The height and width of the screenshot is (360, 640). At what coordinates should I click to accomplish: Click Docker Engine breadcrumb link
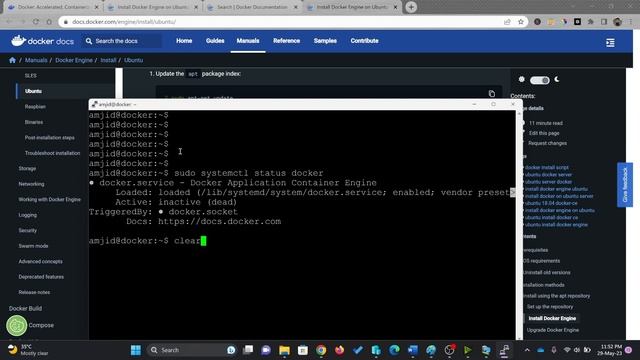74,60
